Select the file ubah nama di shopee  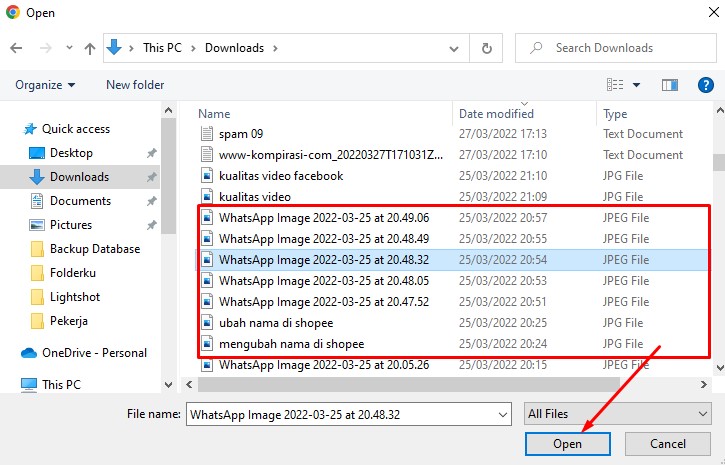[x=276, y=323]
